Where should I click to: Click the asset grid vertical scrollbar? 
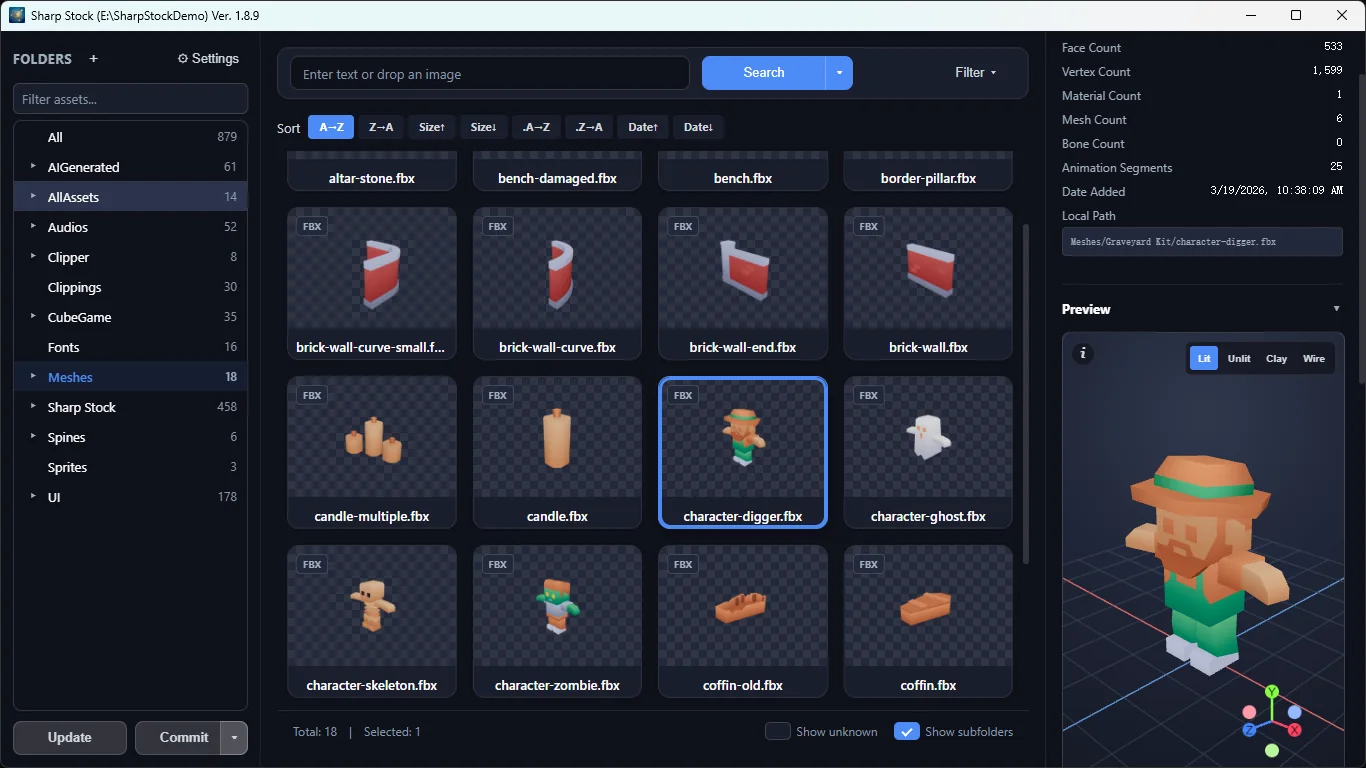click(1026, 395)
